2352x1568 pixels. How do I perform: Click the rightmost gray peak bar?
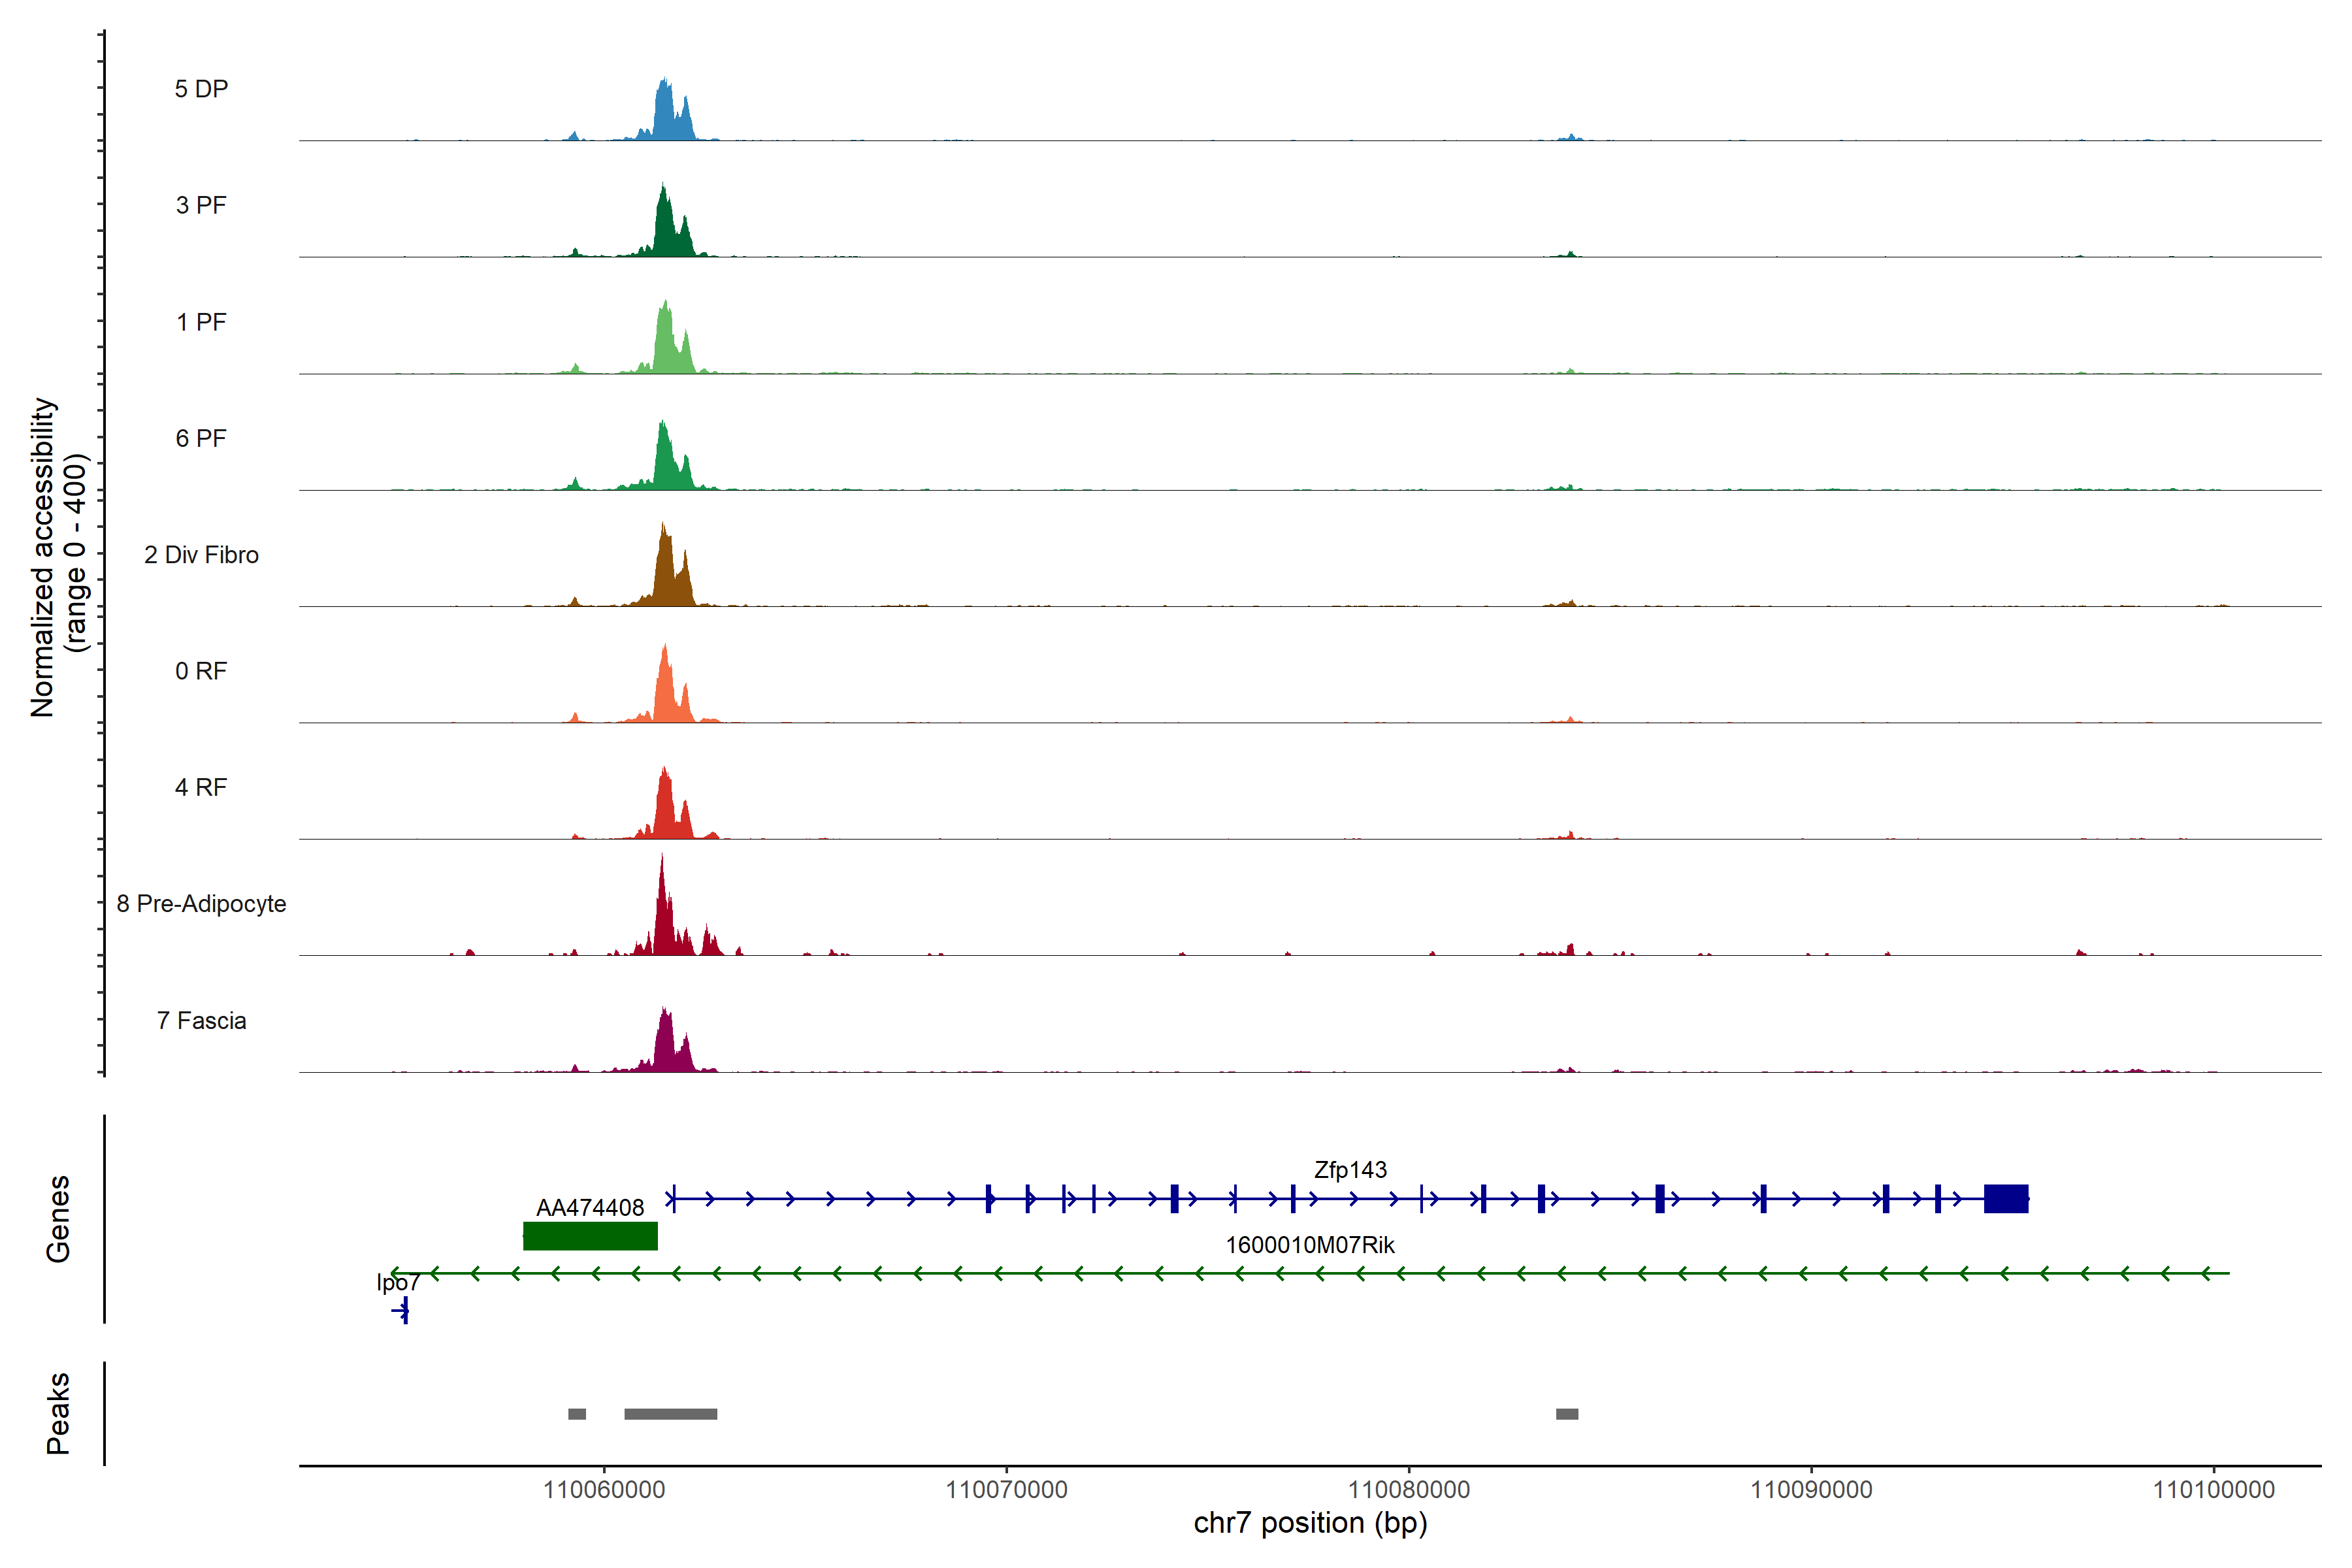click(1567, 1414)
